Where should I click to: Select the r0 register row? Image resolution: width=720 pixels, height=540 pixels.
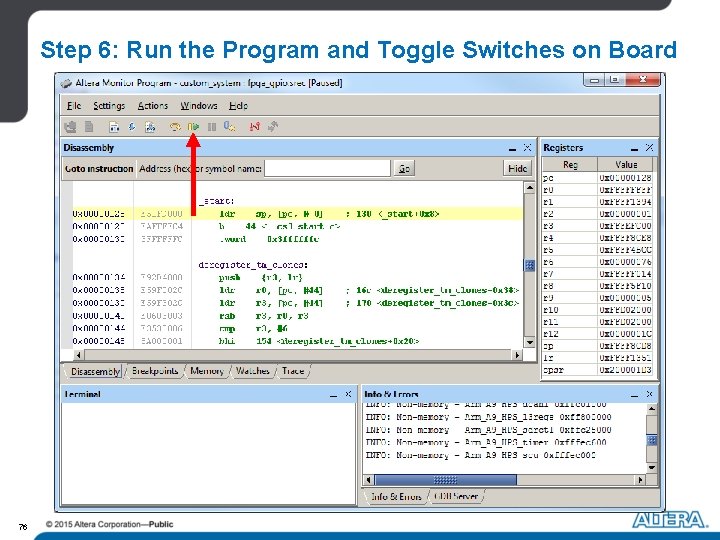click(x=597, y=190)
